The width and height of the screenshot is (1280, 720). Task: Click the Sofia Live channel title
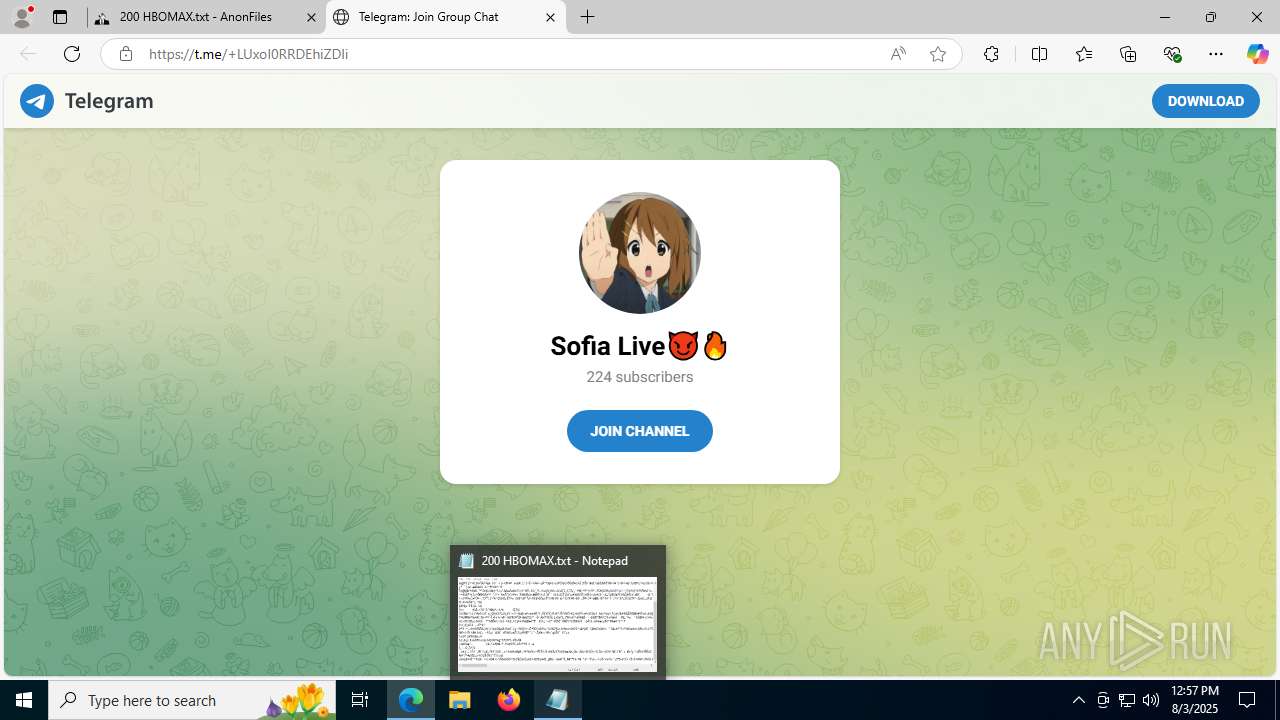coord(640,346)
